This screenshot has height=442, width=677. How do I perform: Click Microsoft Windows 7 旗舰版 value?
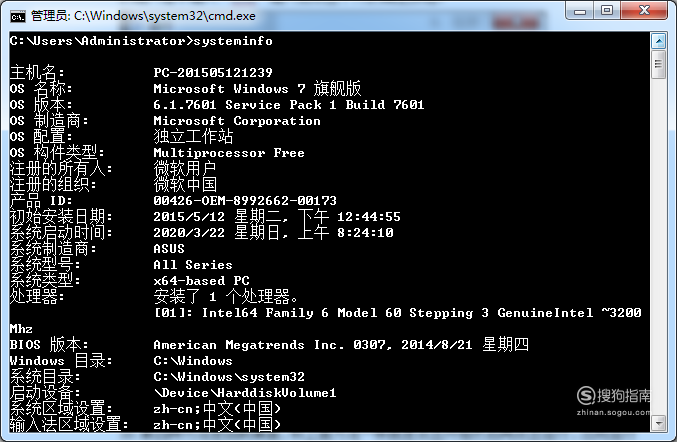[x=257, y=88]
